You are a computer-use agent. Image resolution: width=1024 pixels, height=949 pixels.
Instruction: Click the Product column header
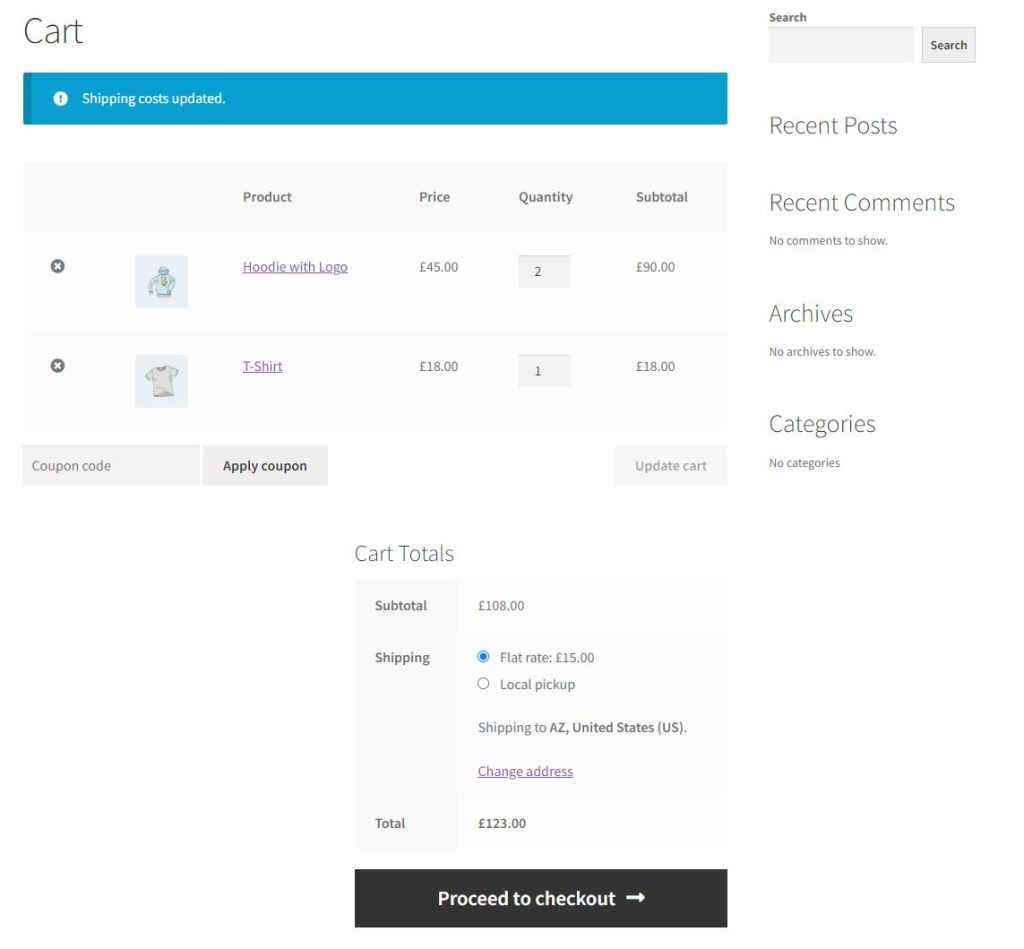coord(267,197)
